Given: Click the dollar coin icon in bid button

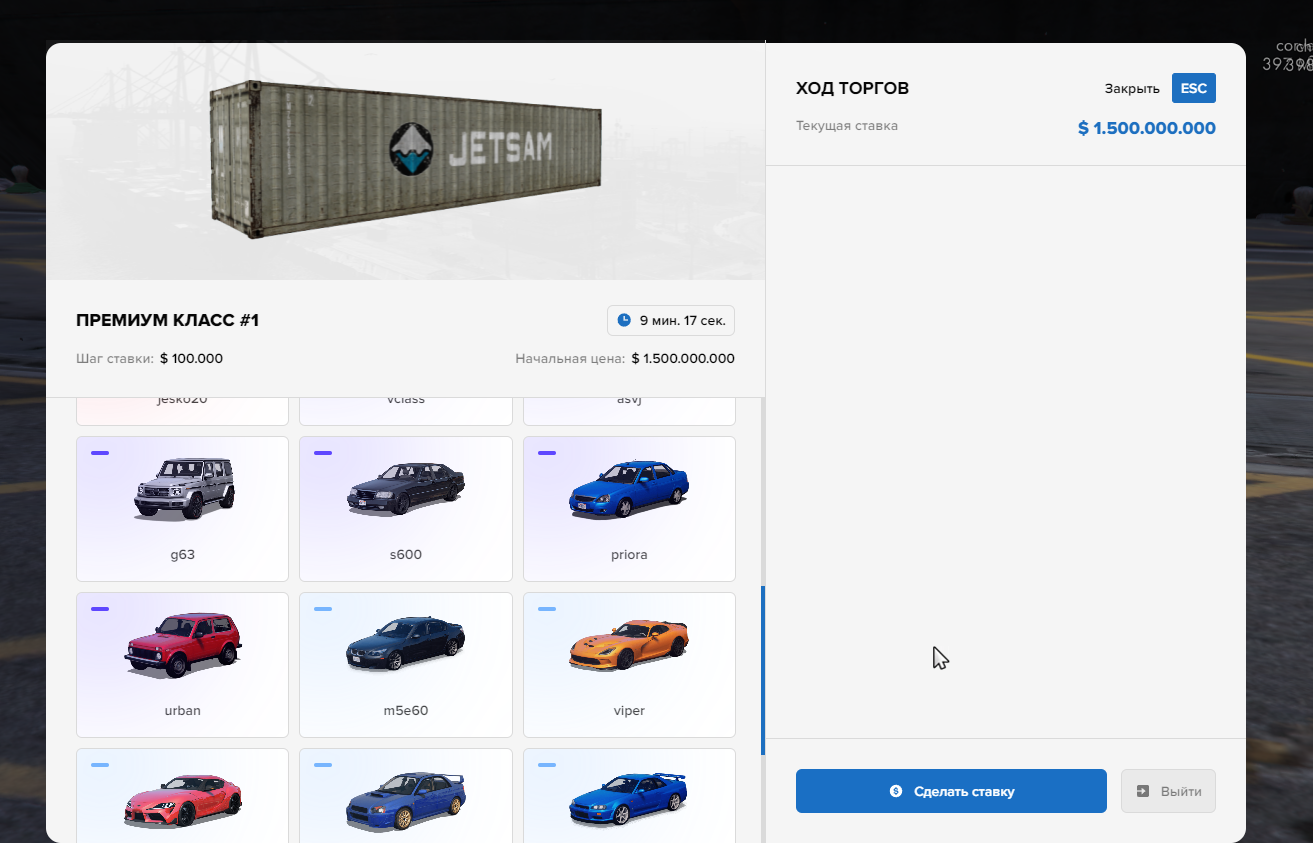Looking at the screenshot, I should pyautogui.click(x=896, y=791).
